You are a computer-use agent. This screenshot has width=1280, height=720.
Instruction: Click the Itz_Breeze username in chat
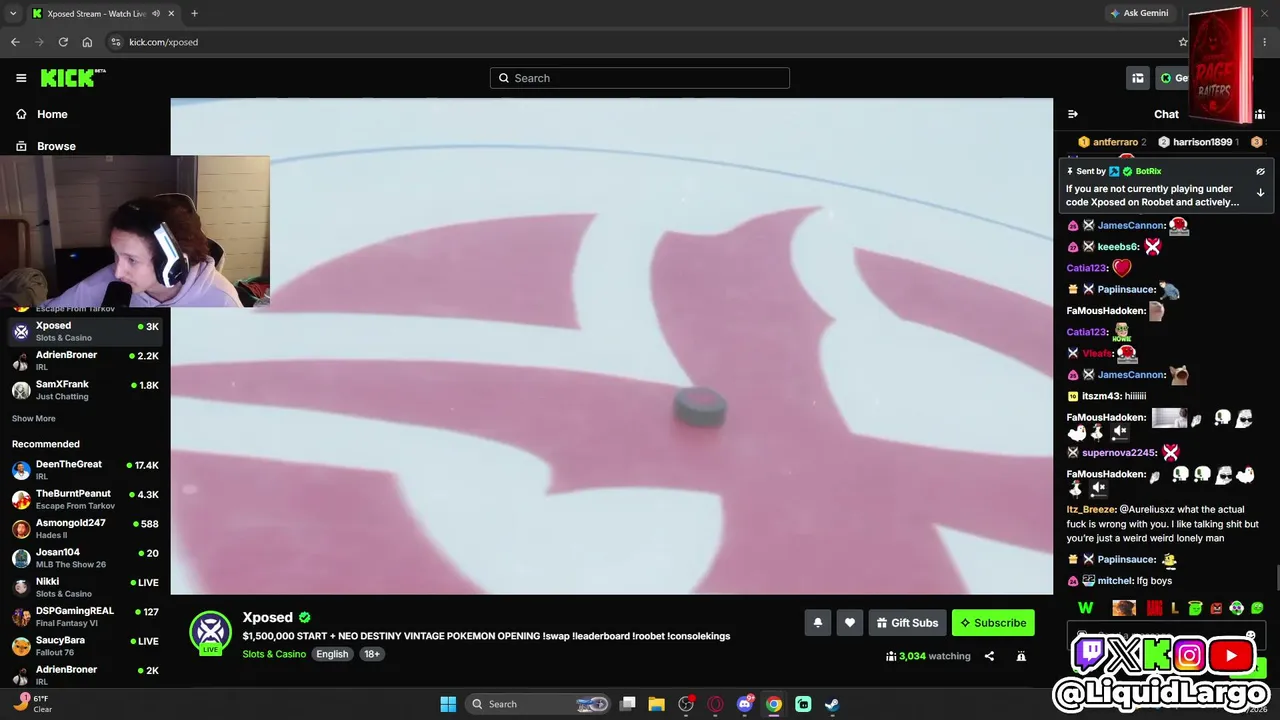click(x=1091, y=509)
